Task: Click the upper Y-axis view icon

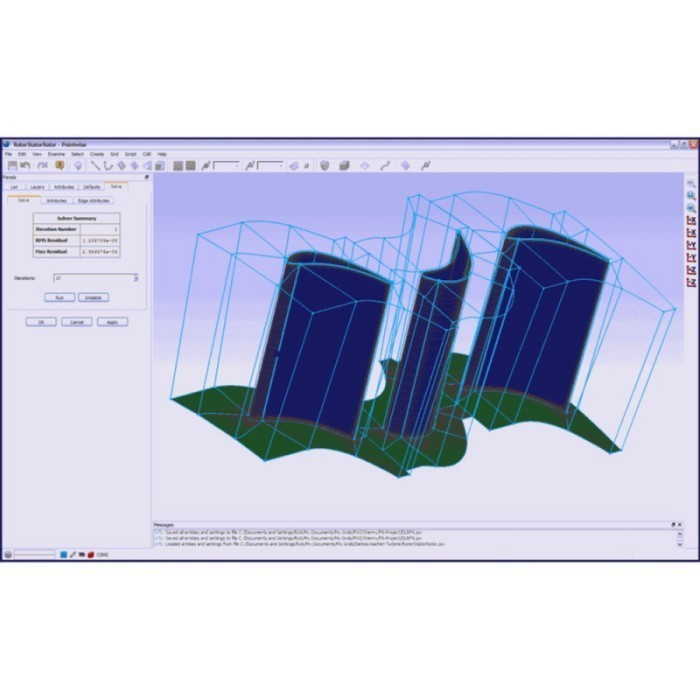Action: (691, 245)
